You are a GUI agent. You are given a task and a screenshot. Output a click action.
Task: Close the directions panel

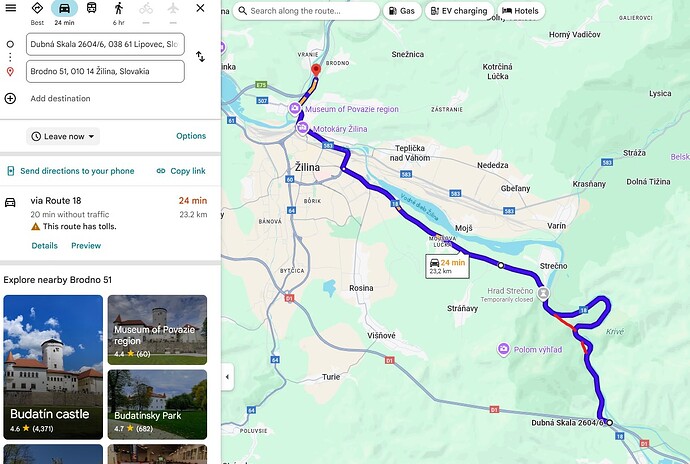click(200, 8)
